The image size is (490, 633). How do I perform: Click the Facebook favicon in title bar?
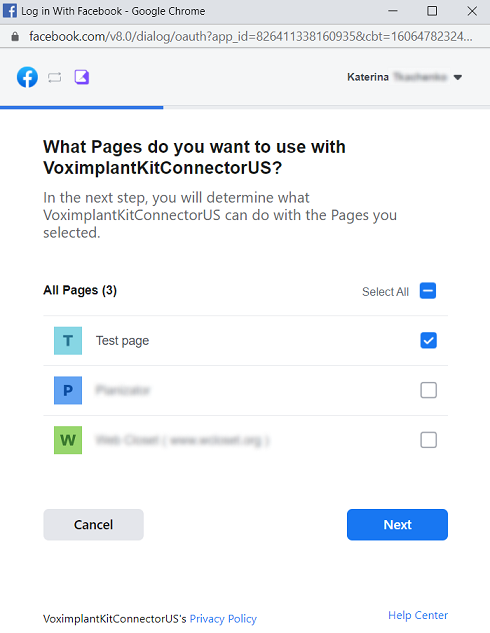(10, 11)
